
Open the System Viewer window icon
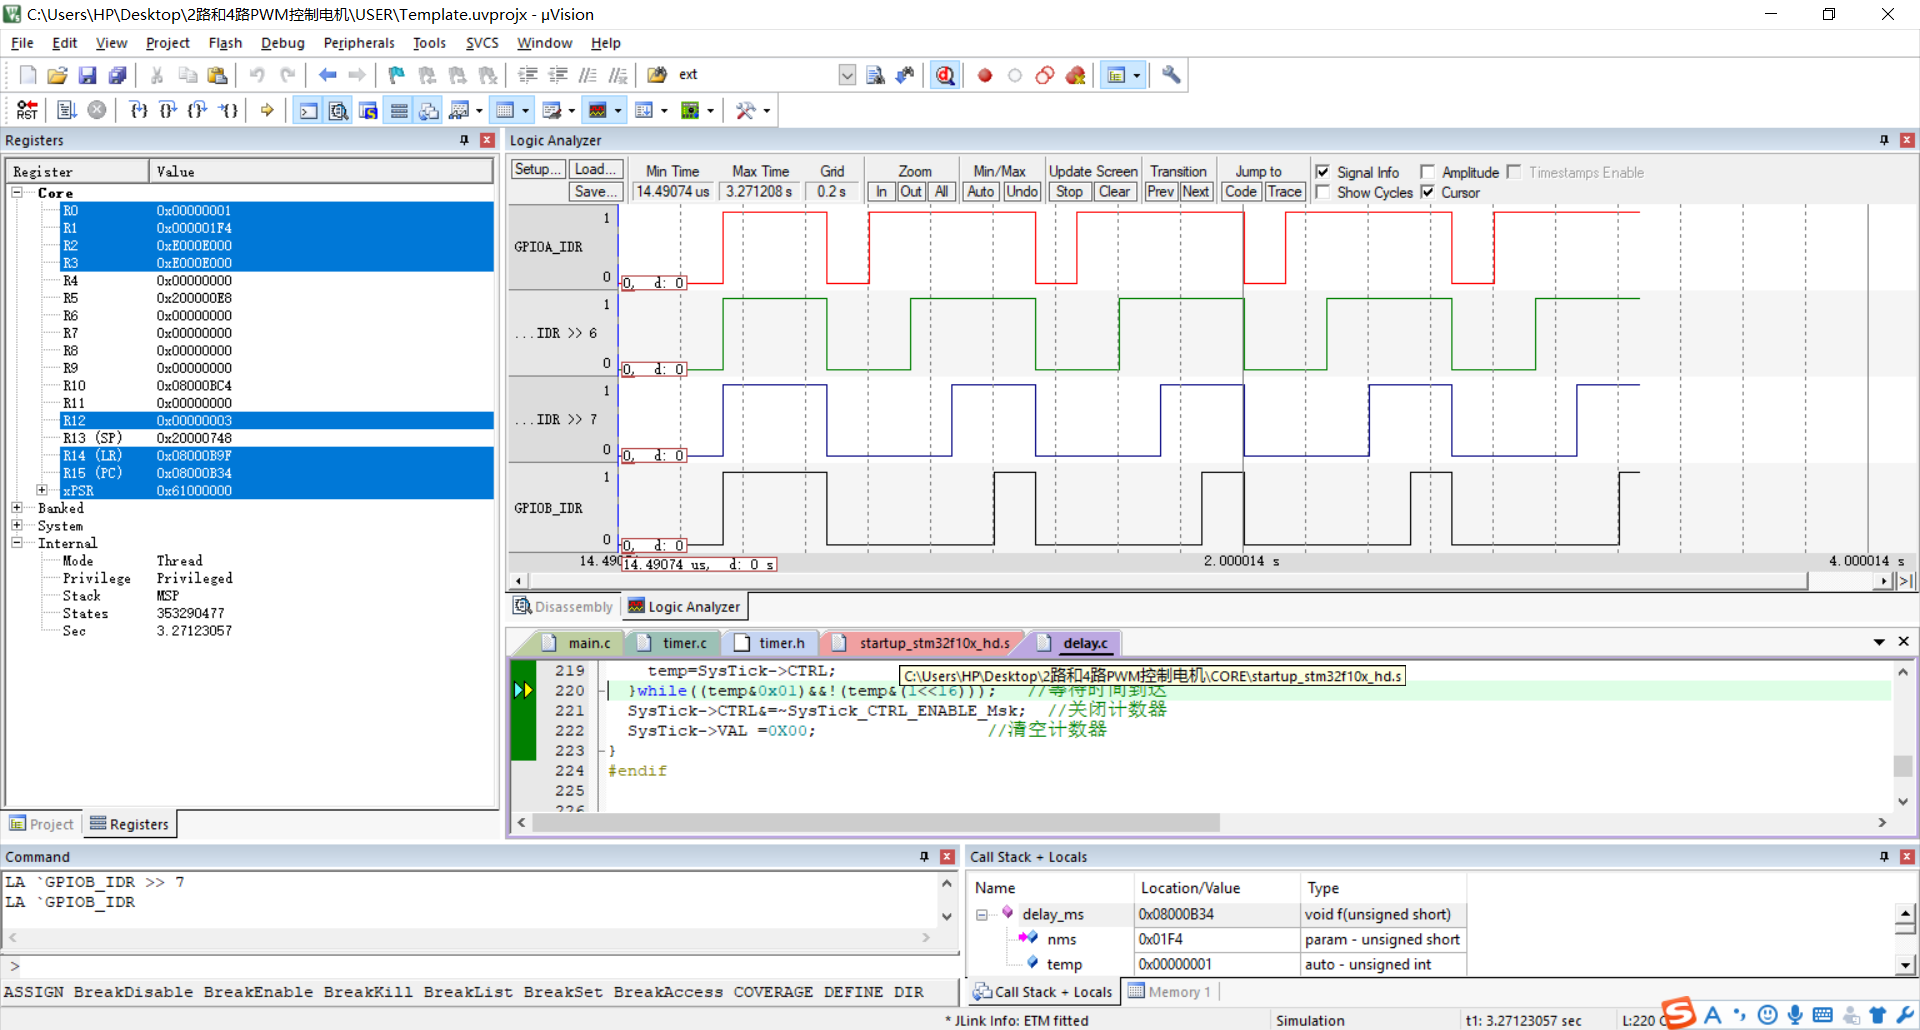point(692,110)
